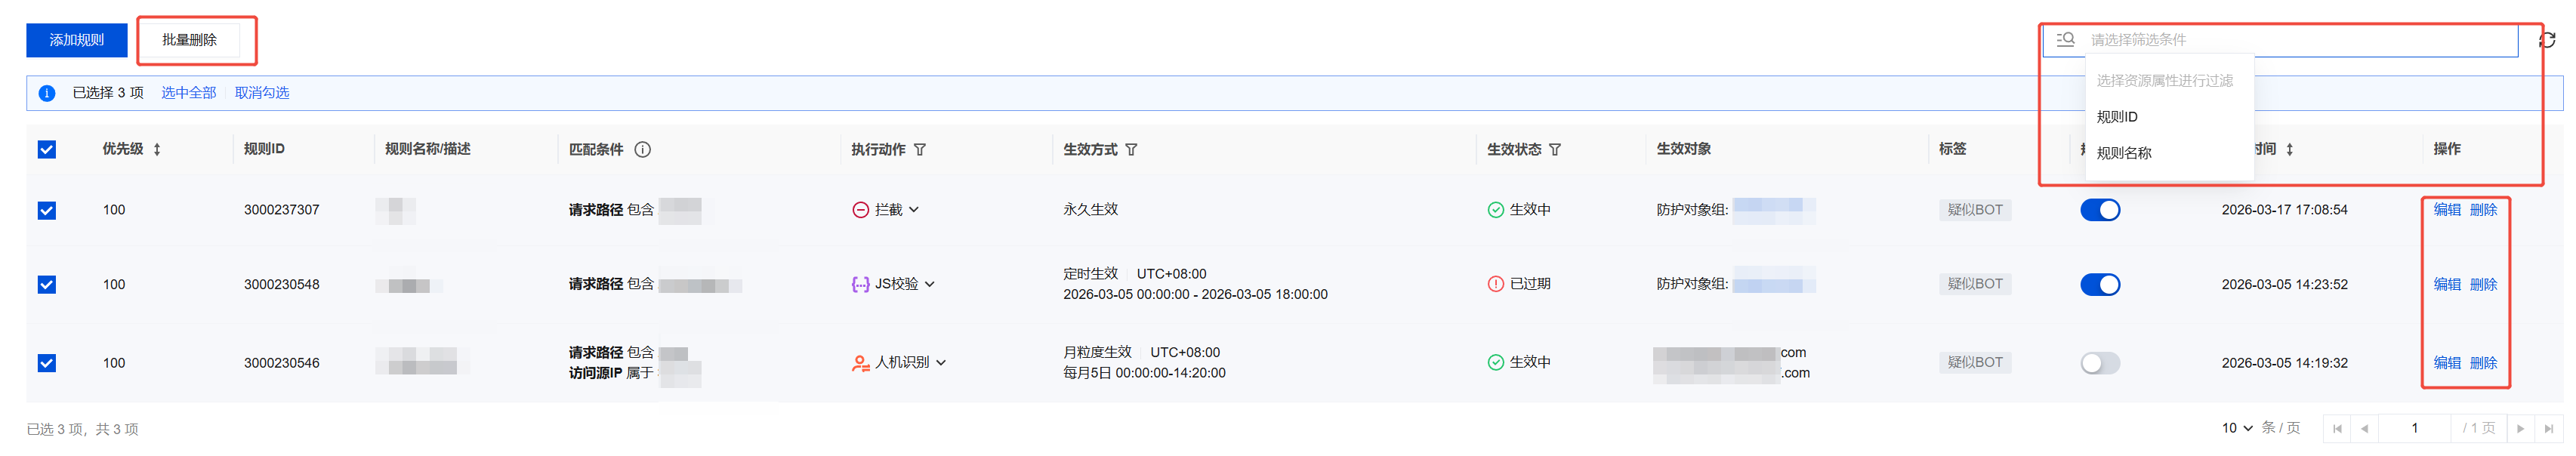Image resolution: width=2576 pixels, height=456 pixels.
Task: Uncheck the row for rule 3000230548
Action: (47, 284)
